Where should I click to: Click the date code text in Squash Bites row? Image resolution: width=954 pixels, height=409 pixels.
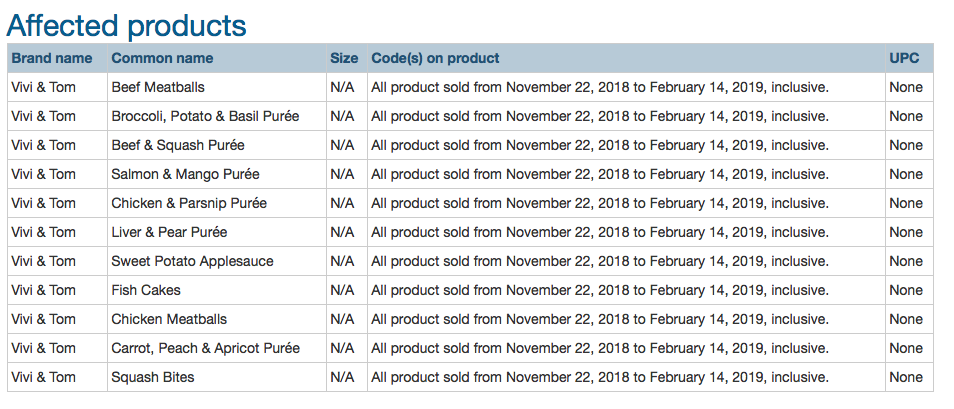click(x=599, y=377)
